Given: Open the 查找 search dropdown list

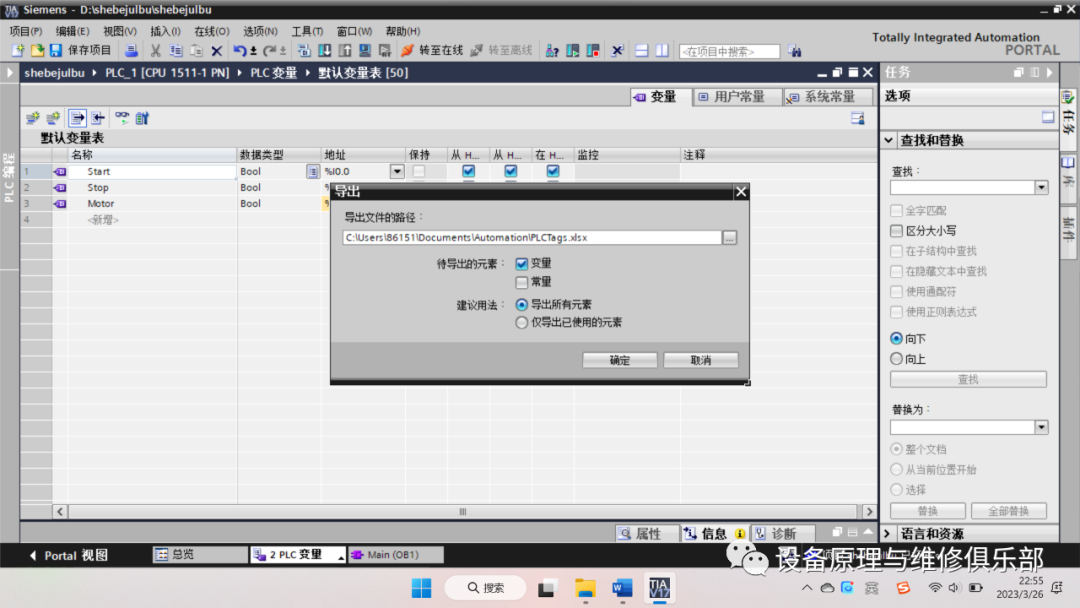Looking at the screenshot, I should click(x=1041, y=186).
